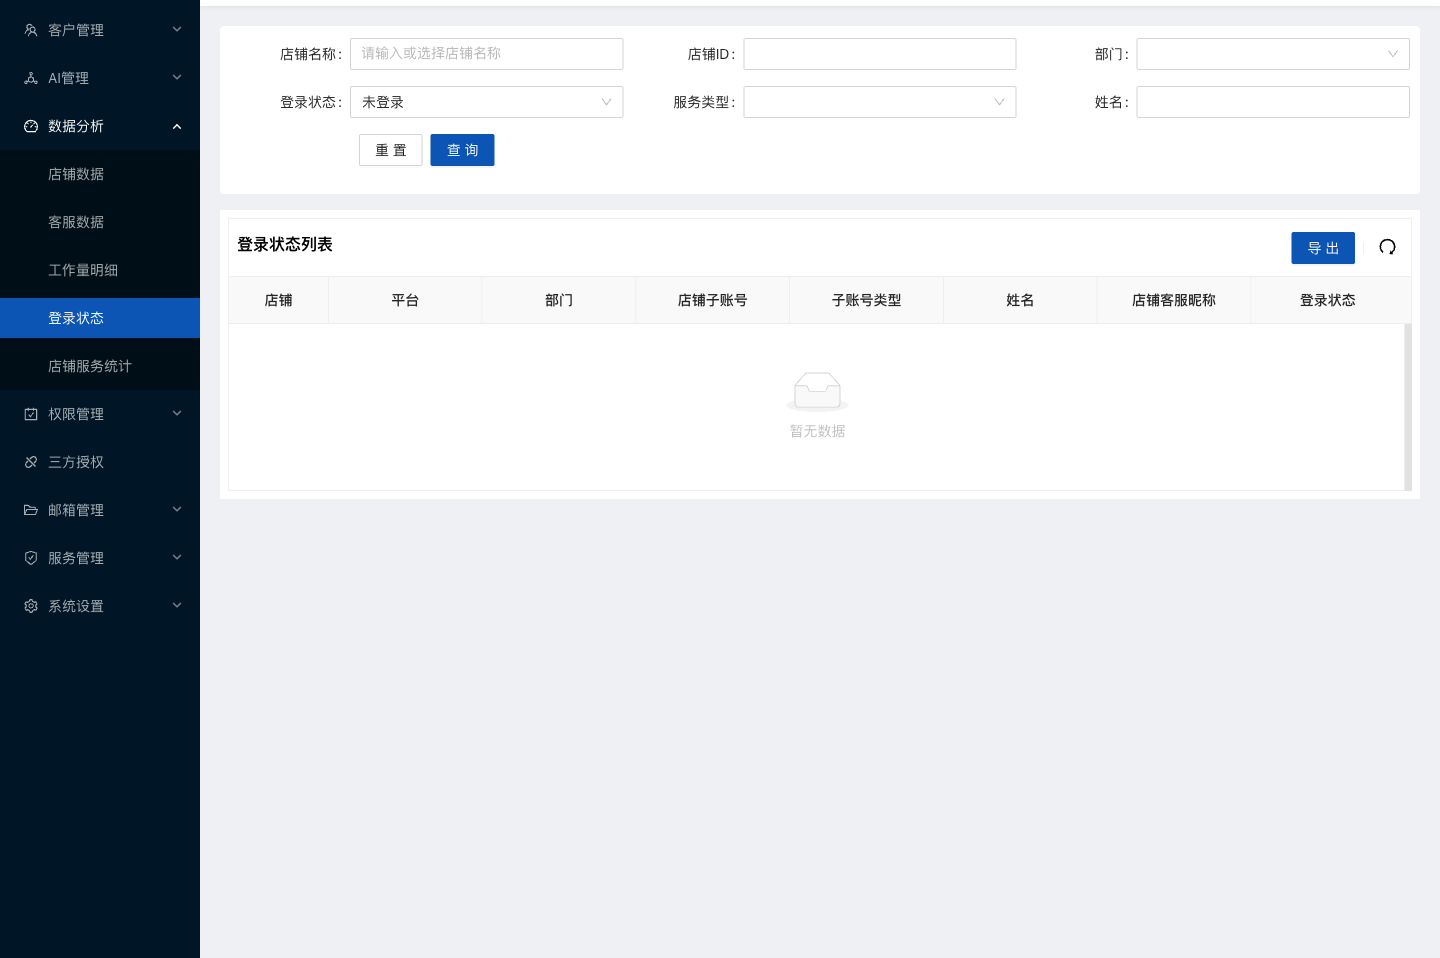Focus the 店铺名称 input field
The width and height of the screenshot is (1440, 958).
(486, 54)
